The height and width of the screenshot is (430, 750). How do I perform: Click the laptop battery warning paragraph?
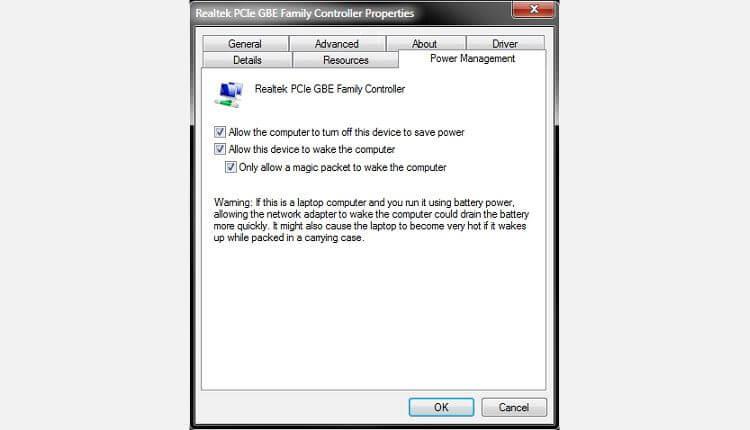tap(371, 220)
